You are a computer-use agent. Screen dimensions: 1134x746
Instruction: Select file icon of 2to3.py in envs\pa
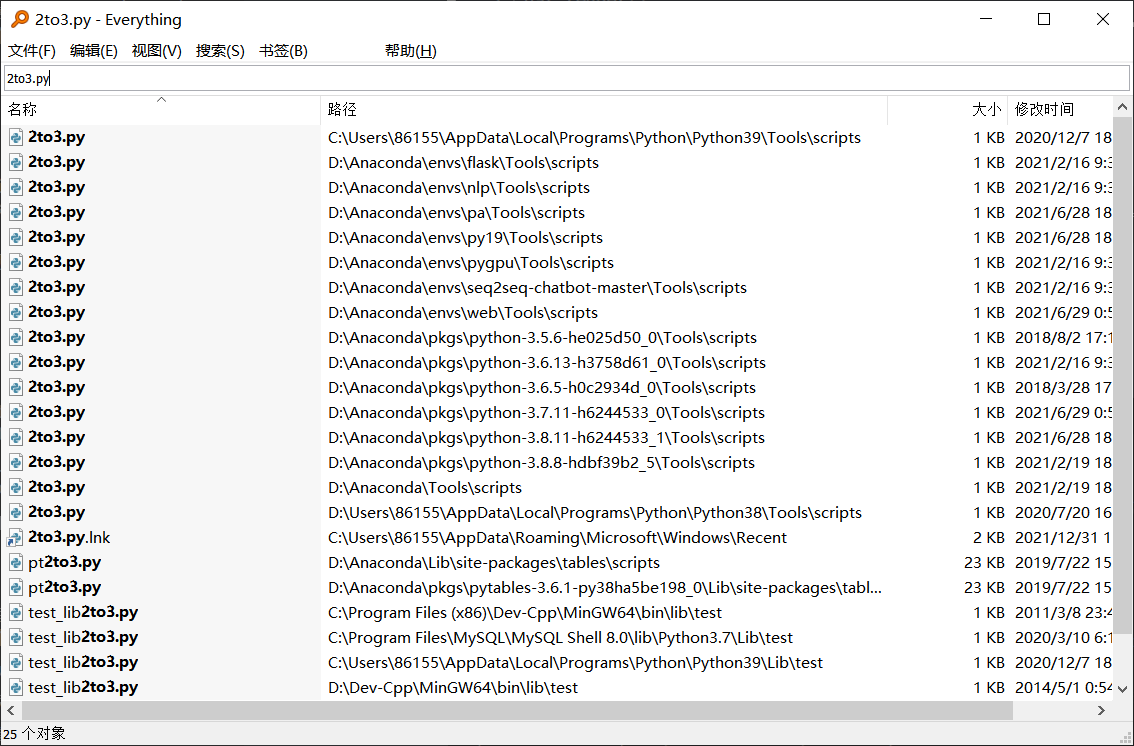(16, 212)
